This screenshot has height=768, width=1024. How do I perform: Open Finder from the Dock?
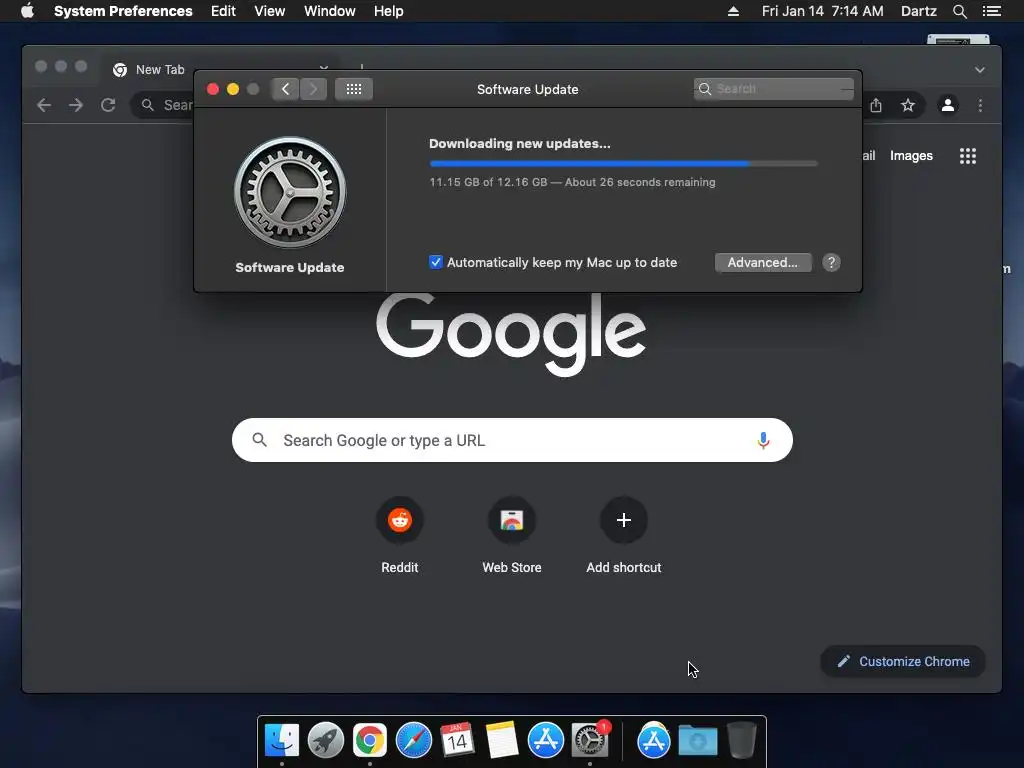click(281, 740)
